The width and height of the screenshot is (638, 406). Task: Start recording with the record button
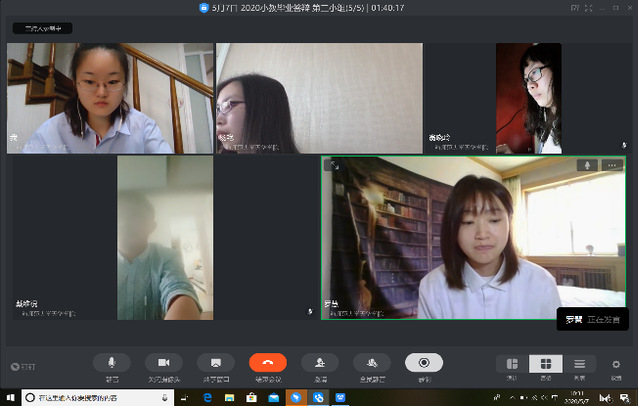pyautogui.click(x=424, y=363)
